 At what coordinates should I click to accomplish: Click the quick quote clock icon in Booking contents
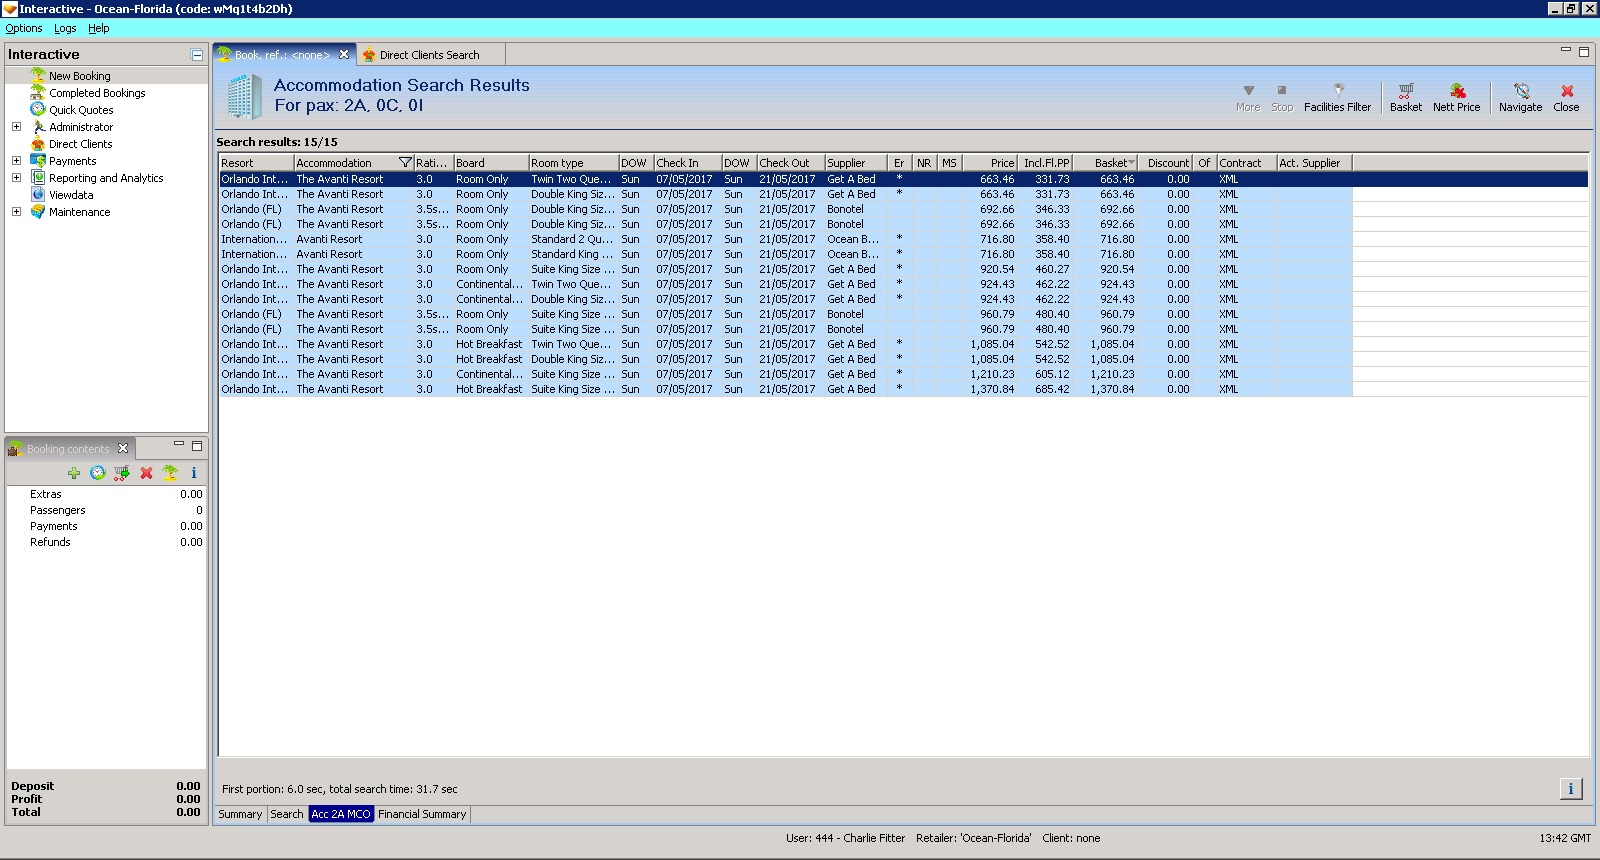pyautogui.click(x=98, y=473)
